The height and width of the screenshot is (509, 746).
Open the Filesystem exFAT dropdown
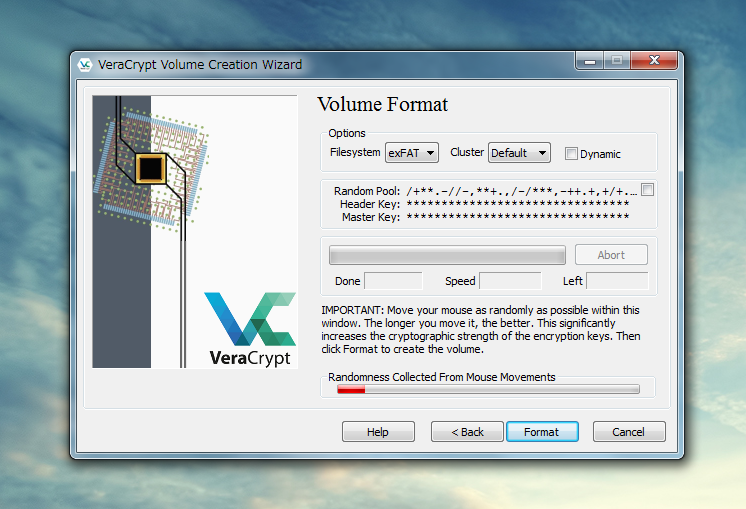(412, 153)
